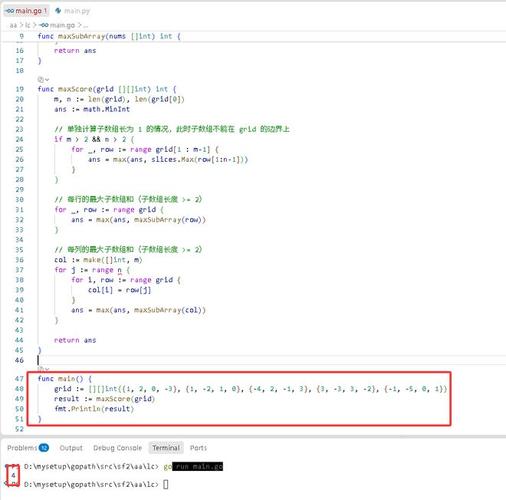506x500 pixels.
Task: Switch to the Output panel tab
Action: pos(71,448)
